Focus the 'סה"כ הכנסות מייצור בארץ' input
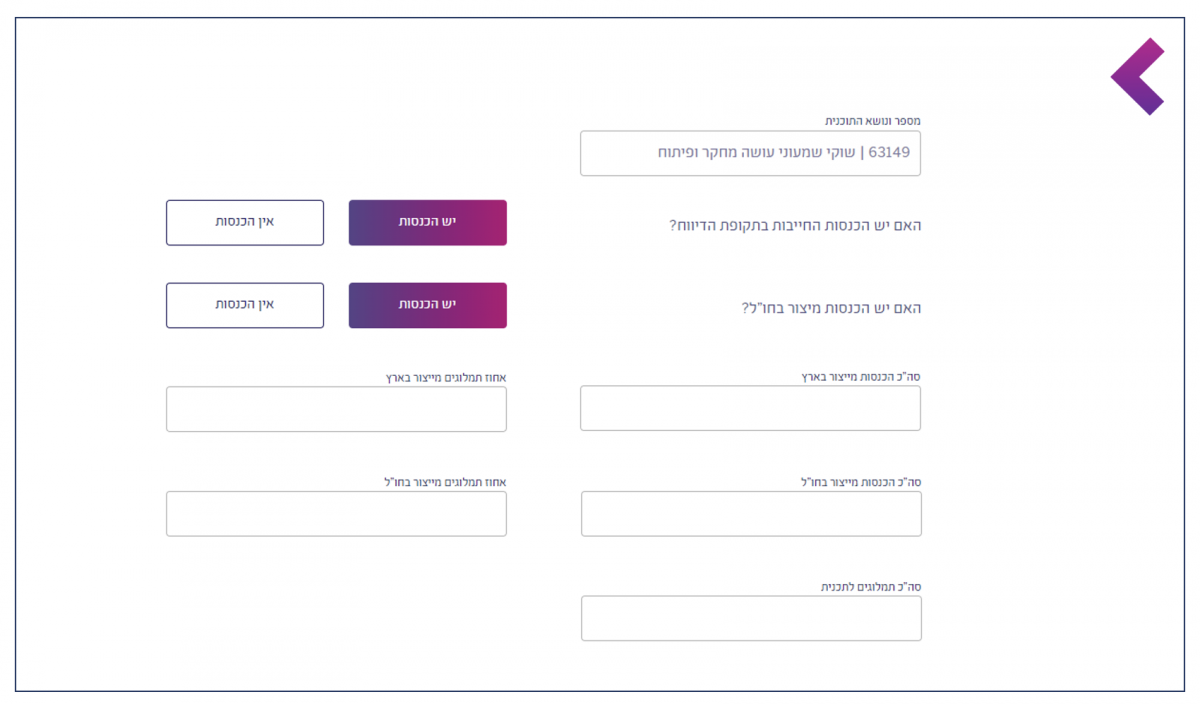1200x704 pixels. coord(750,408)
